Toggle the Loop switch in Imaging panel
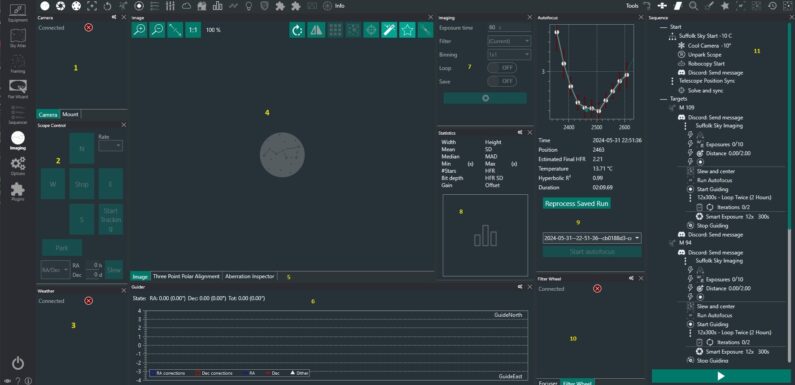The height and width of the screenshot is (385, 795). 502,67
